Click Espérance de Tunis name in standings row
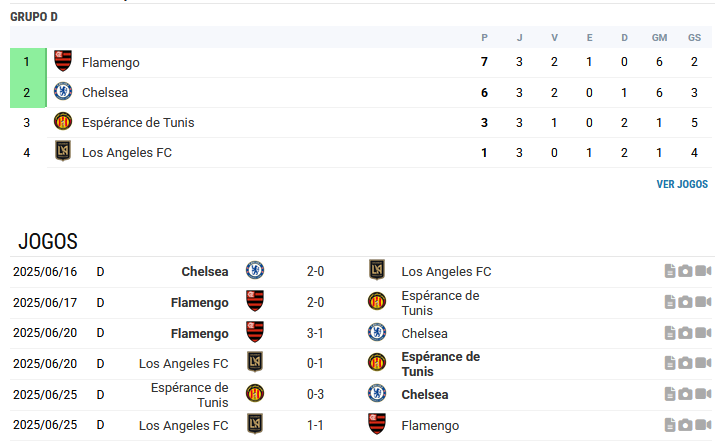The width and height of the screenshot is (715, 443). click(138, 123)
